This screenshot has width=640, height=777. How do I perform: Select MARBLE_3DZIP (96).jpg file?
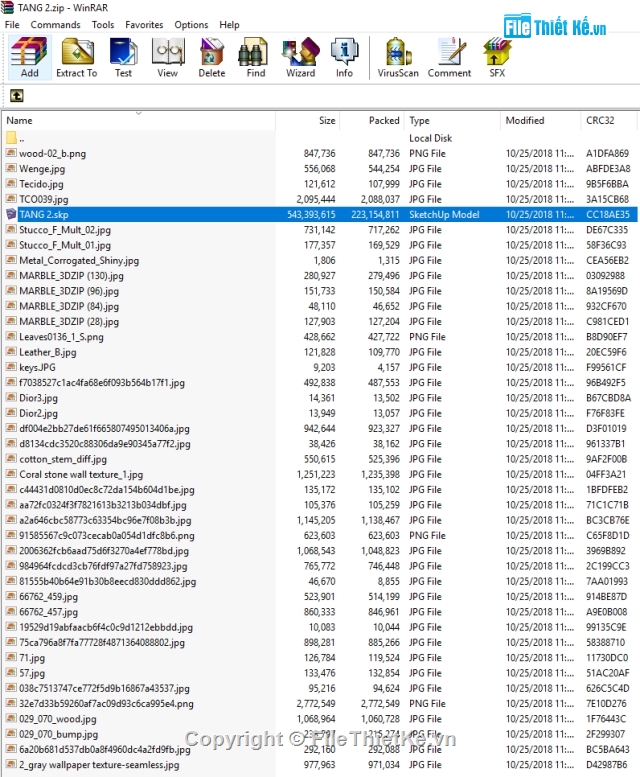point(69,291)
